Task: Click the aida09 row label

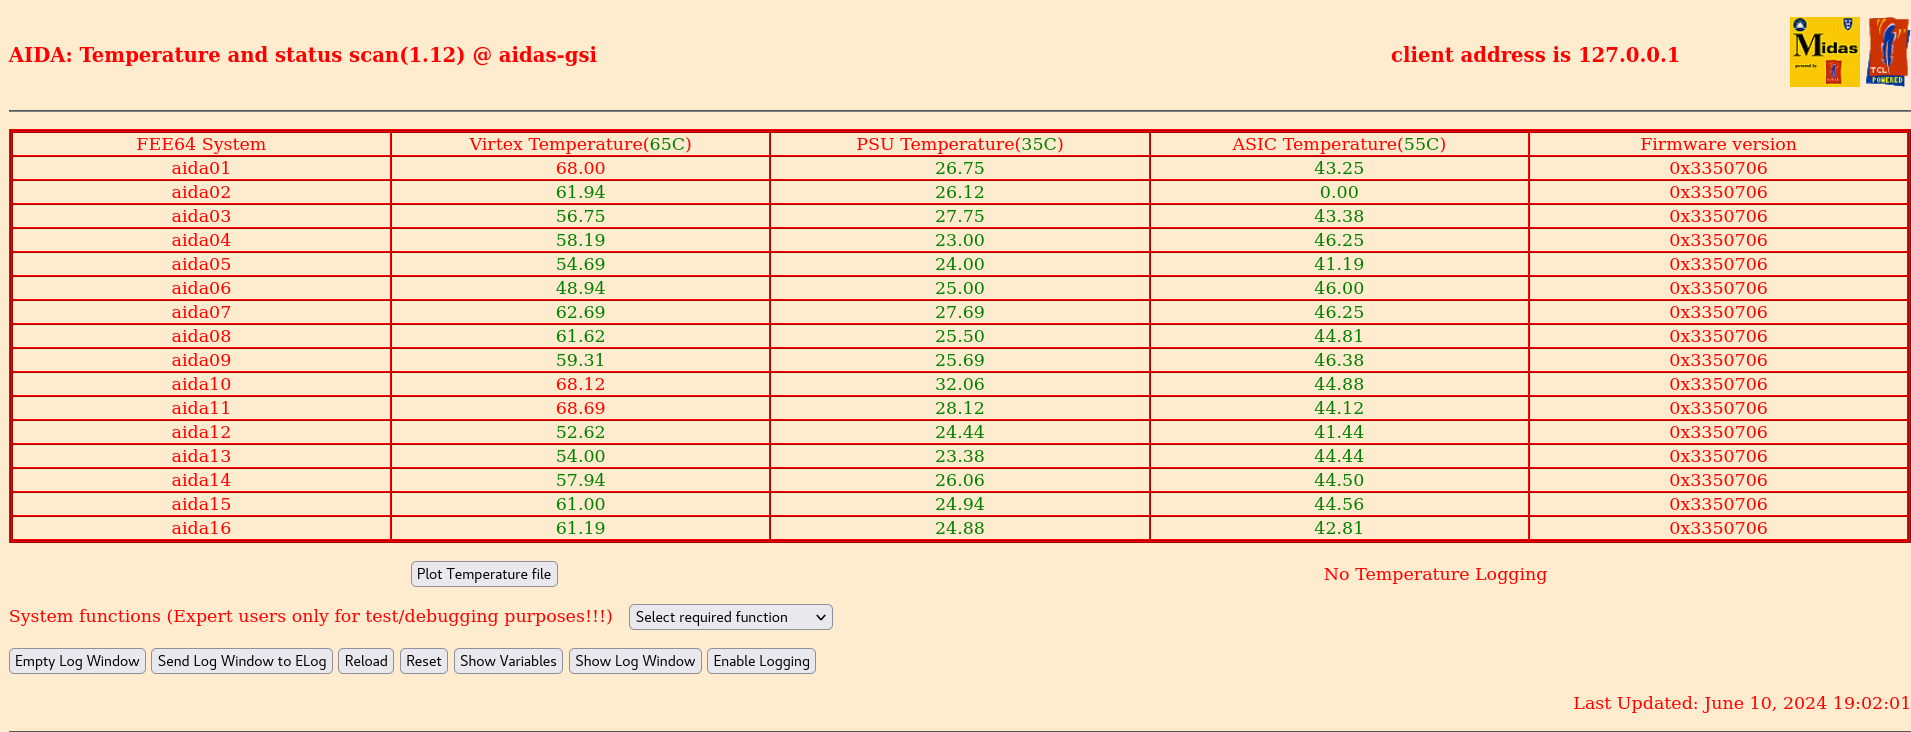Action: click(x=201, y=360)
